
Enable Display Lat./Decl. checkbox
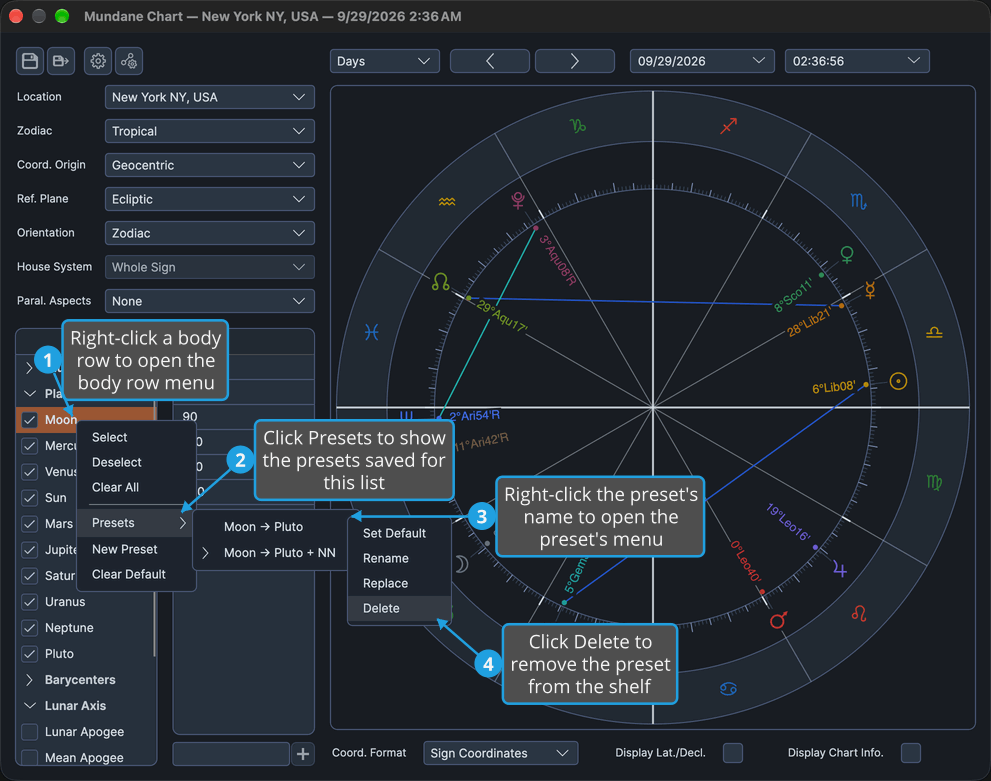point(733,753)
